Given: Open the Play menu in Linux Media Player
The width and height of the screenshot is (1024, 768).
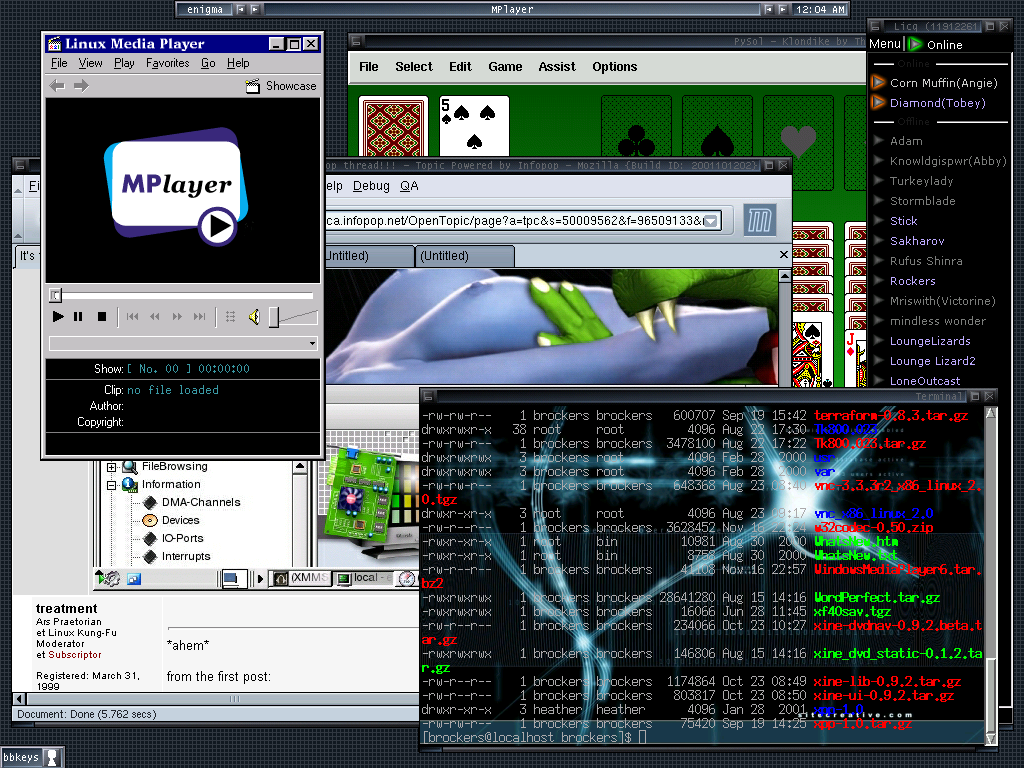Looking at the screenshot, I should [x=124, y=63].
